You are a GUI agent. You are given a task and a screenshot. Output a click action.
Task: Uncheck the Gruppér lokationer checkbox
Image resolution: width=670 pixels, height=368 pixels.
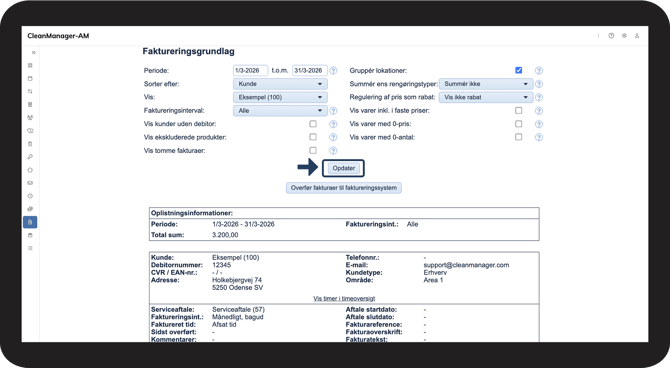pos(518,70)
